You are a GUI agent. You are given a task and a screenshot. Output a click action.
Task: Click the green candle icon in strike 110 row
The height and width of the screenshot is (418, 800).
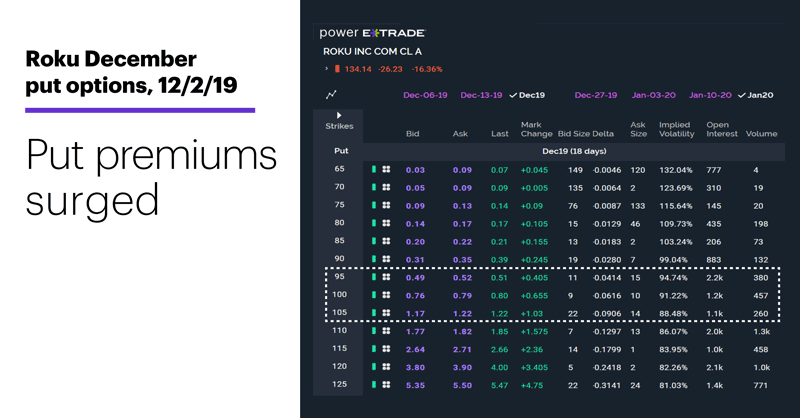[374, 331]
